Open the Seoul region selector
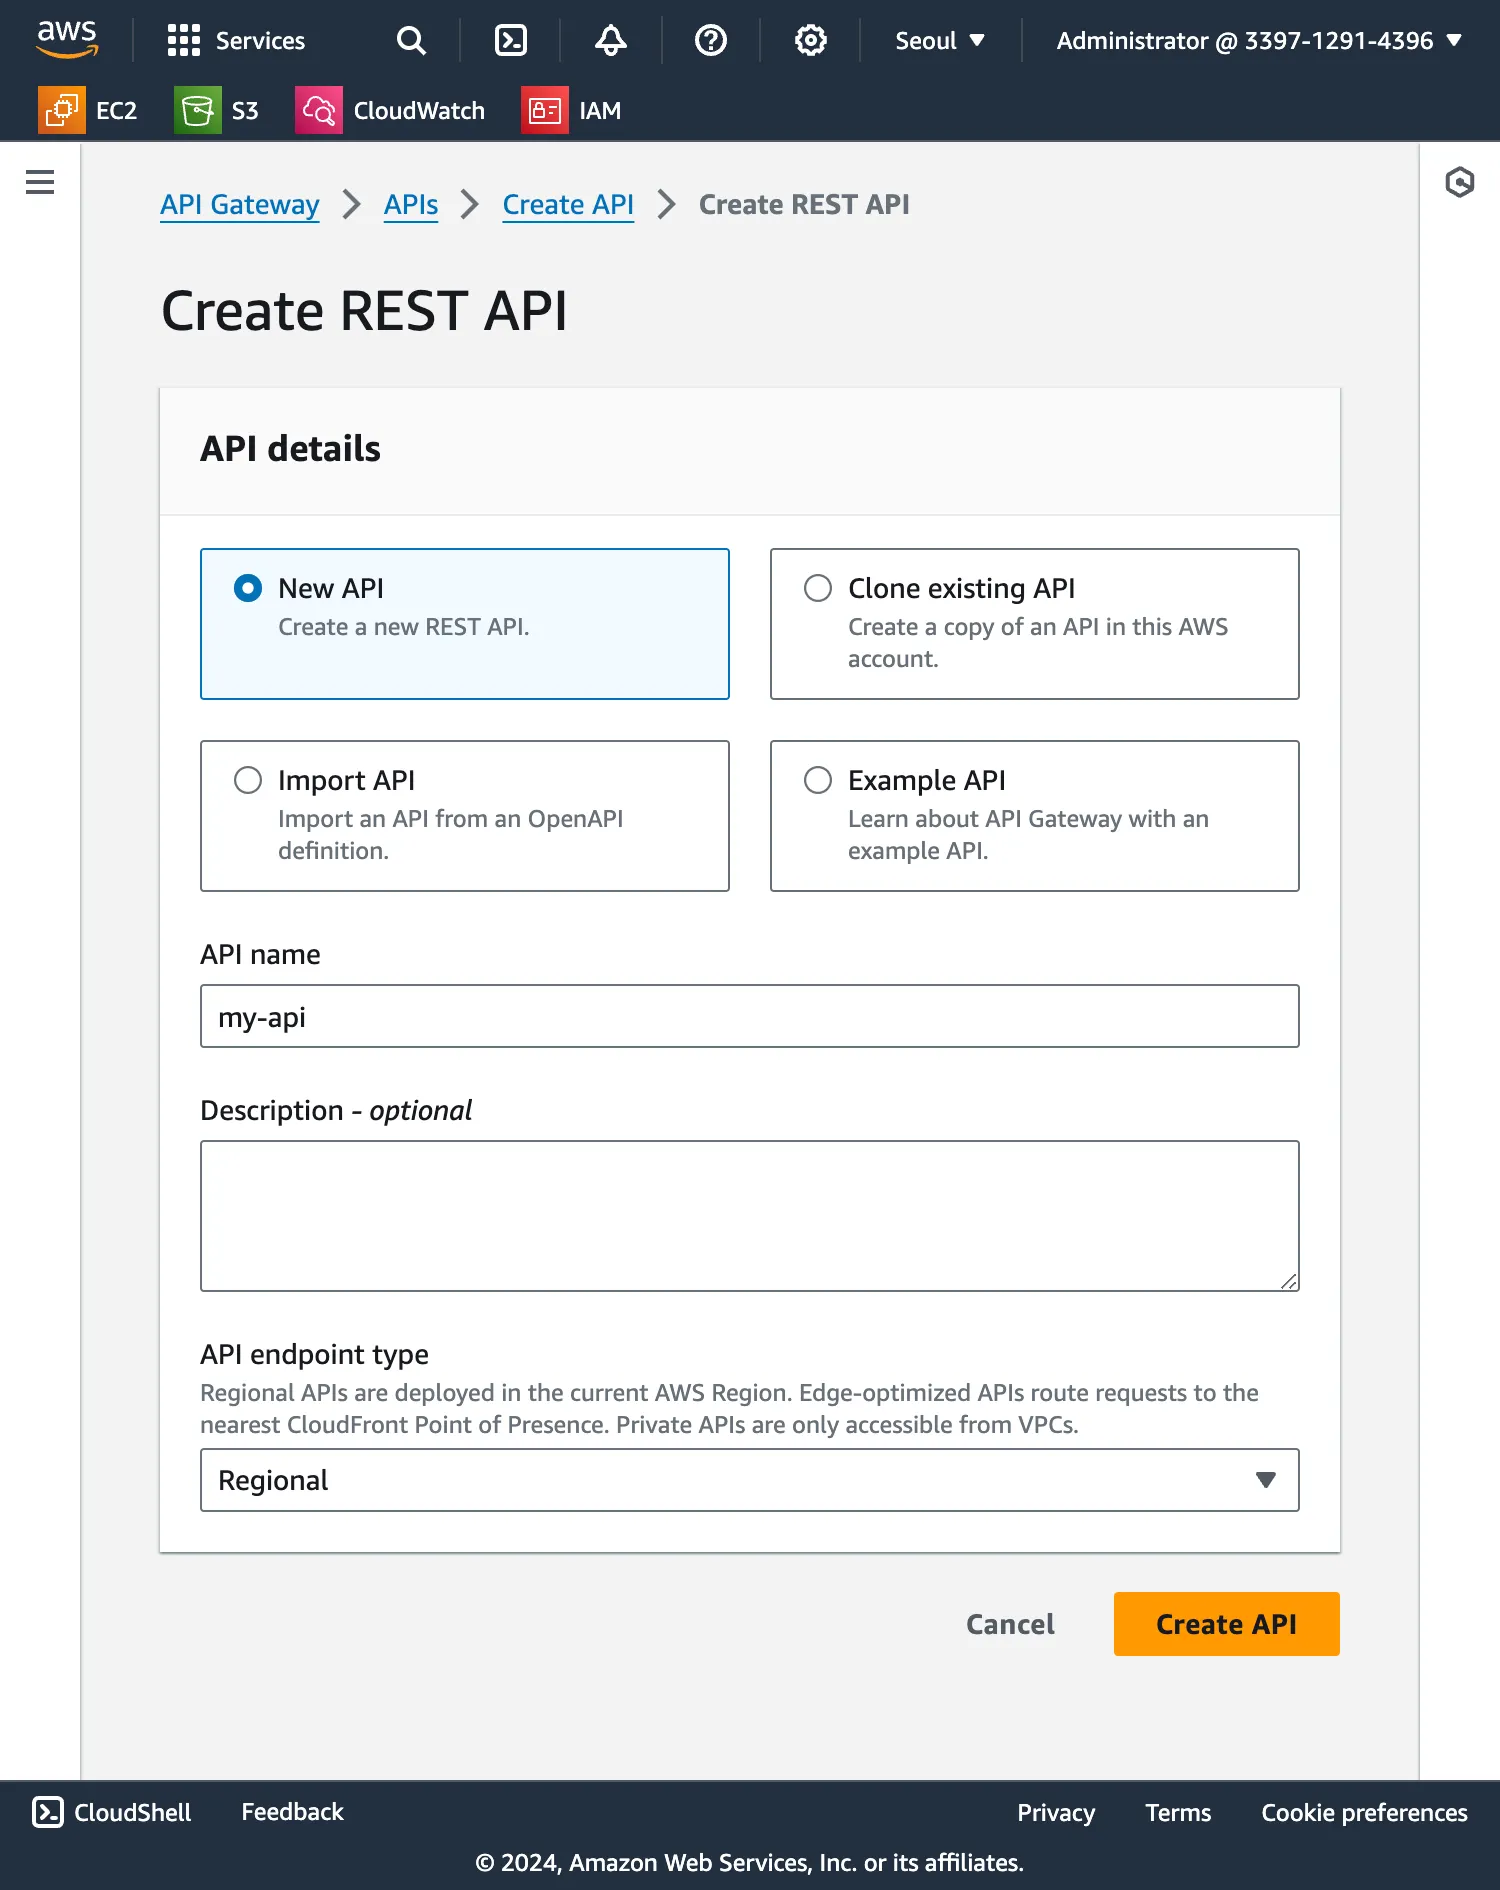This screenshot has height=1890, width=1500. (939, 40)
